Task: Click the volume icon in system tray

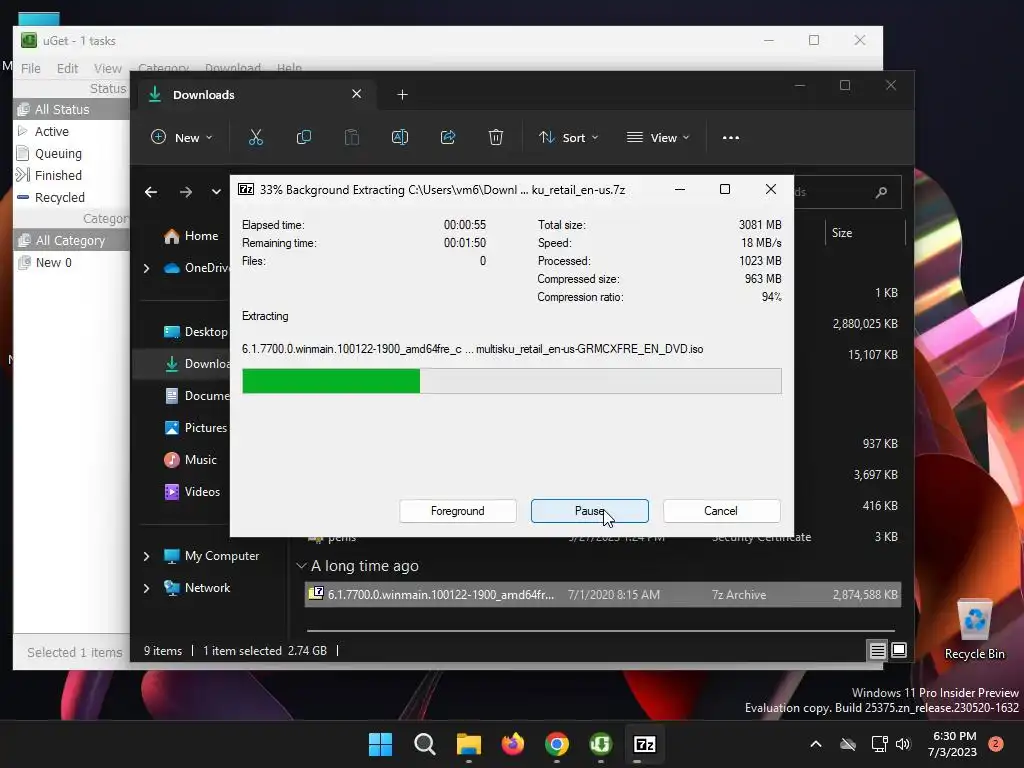Action: (x=903, y=744)
